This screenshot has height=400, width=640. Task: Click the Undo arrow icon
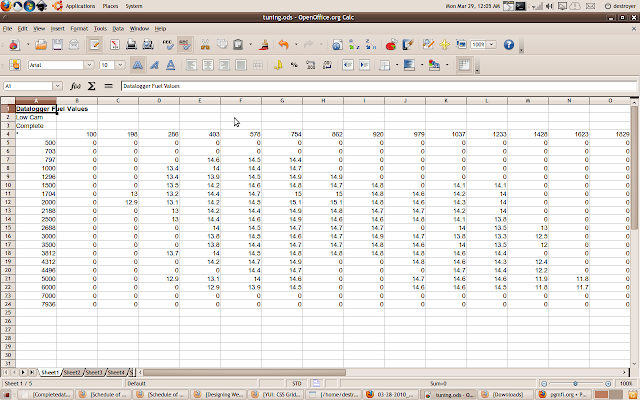[x=284, y=45]
